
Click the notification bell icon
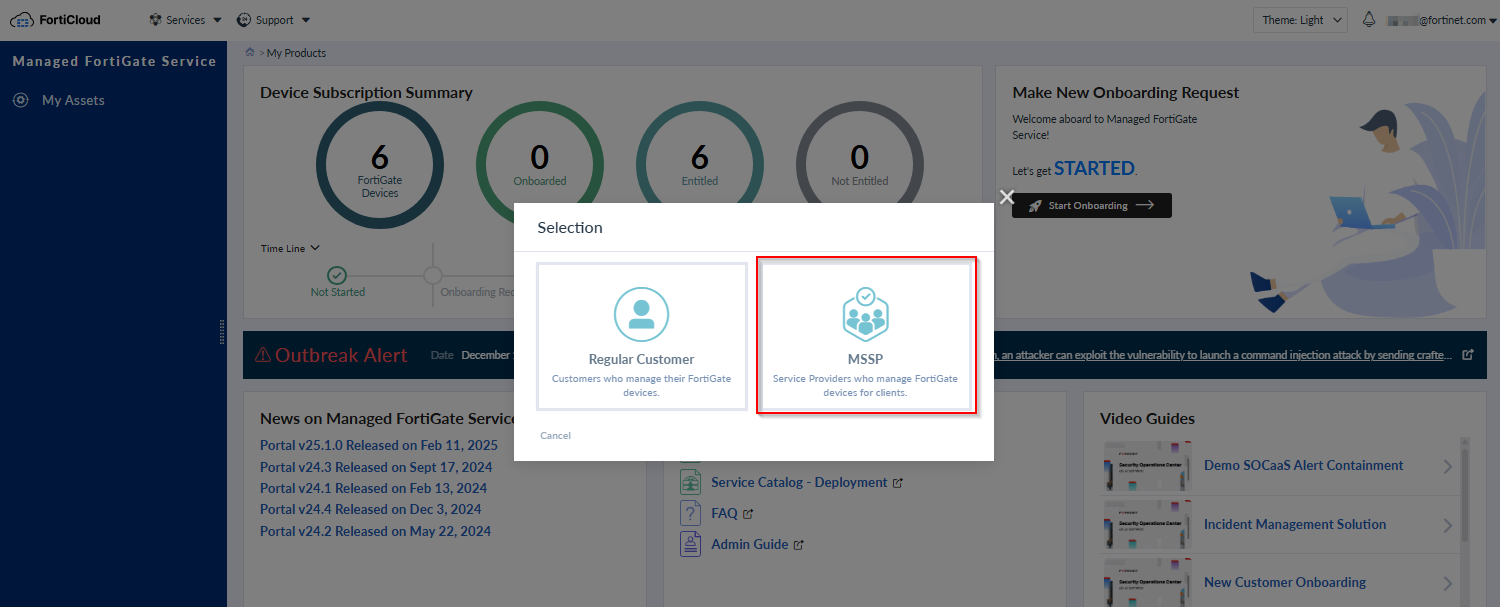click(1368, 18)
